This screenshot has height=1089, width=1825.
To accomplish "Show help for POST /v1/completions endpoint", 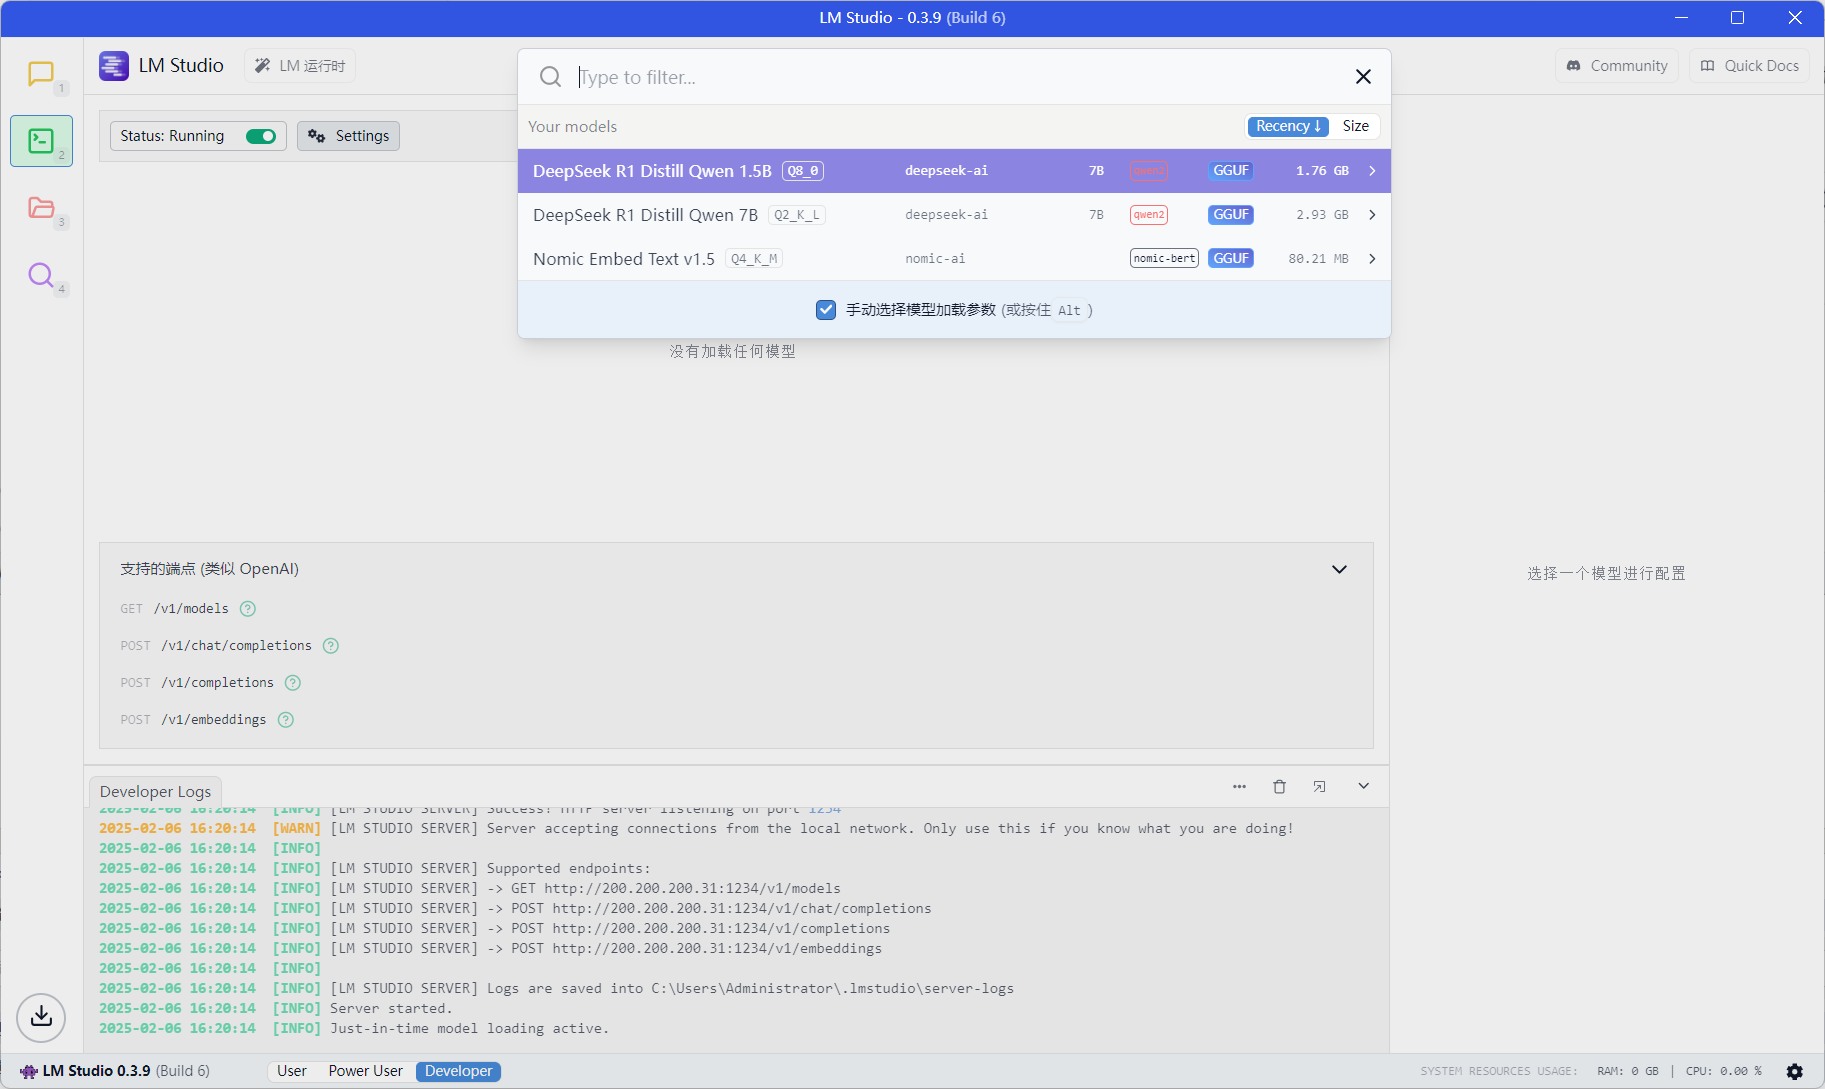I will pyautogui.click(x=293, y=683).
